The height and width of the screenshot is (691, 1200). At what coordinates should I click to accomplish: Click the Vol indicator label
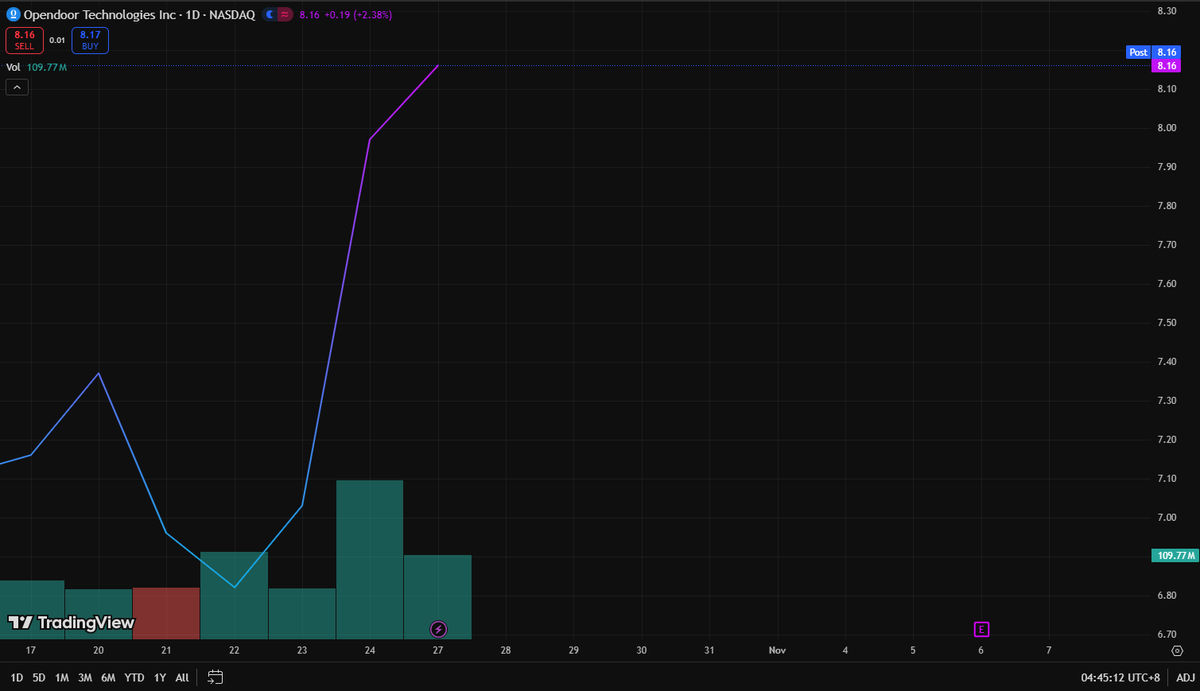pyautogui.click(x=12, y=66)
